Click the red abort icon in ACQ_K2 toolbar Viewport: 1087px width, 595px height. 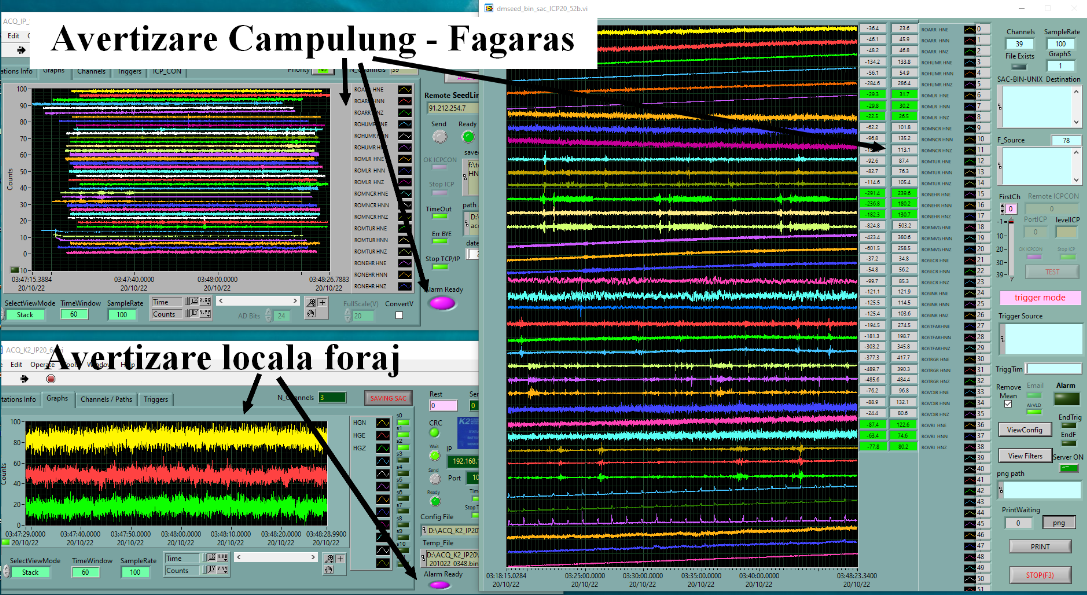[x=50, y=379]
